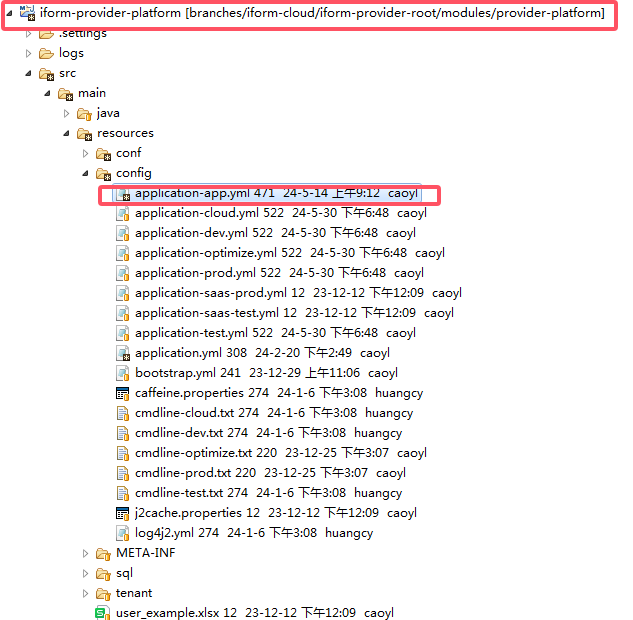Click the cmdline-cloud.txt file icon
This screenshot has height=620, width=633.
122,413
